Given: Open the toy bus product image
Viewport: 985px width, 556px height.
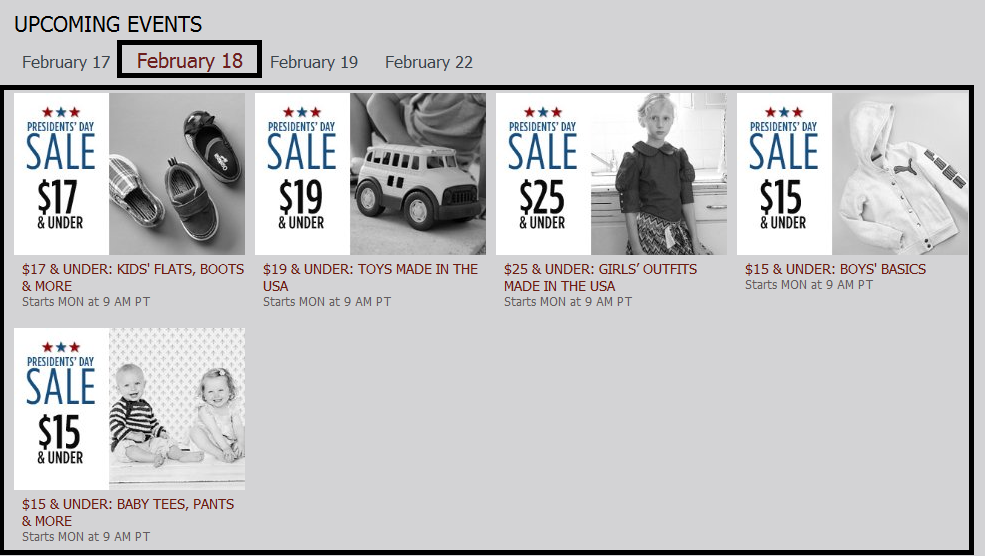Looking at the screenshot, I should (x=418, y=173).
